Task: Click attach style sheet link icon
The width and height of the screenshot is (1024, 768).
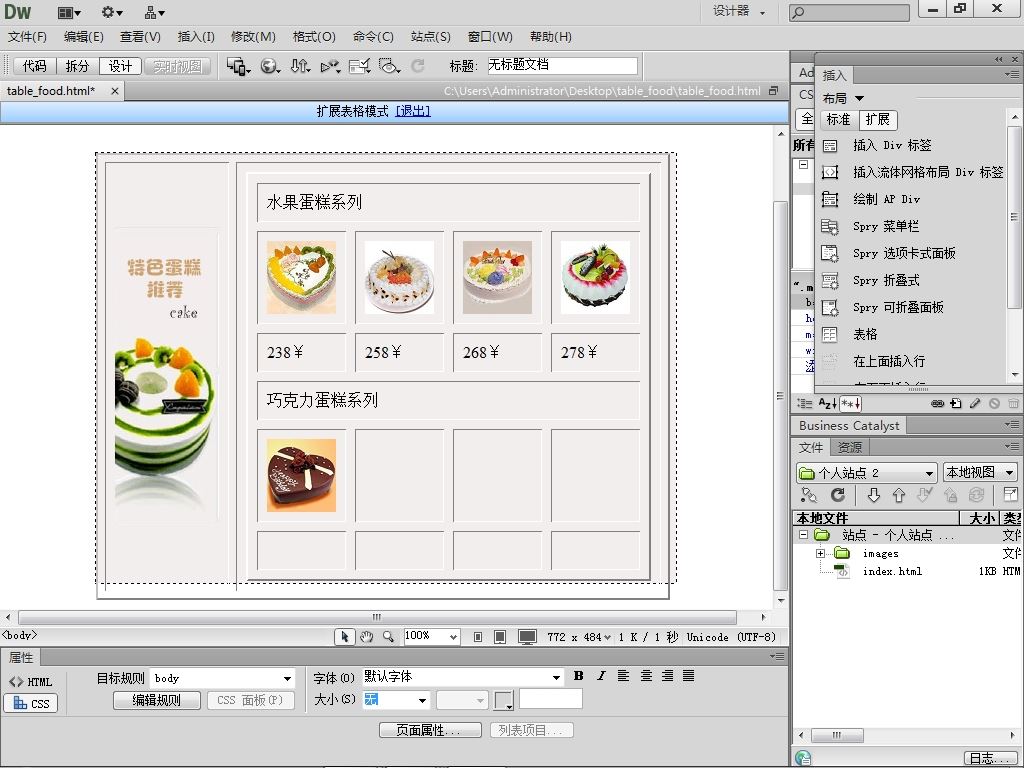Action: point(937,404)
